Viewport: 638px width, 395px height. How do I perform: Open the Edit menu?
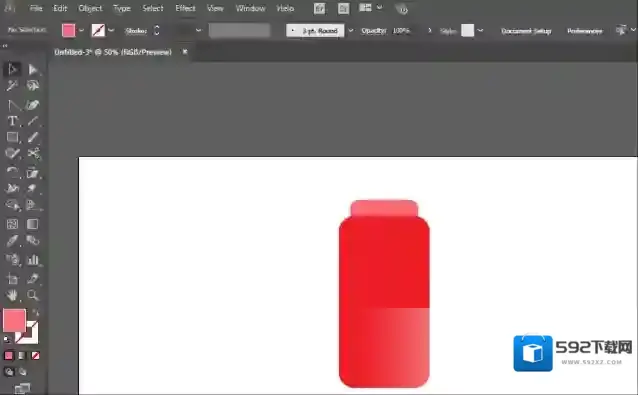60,8
